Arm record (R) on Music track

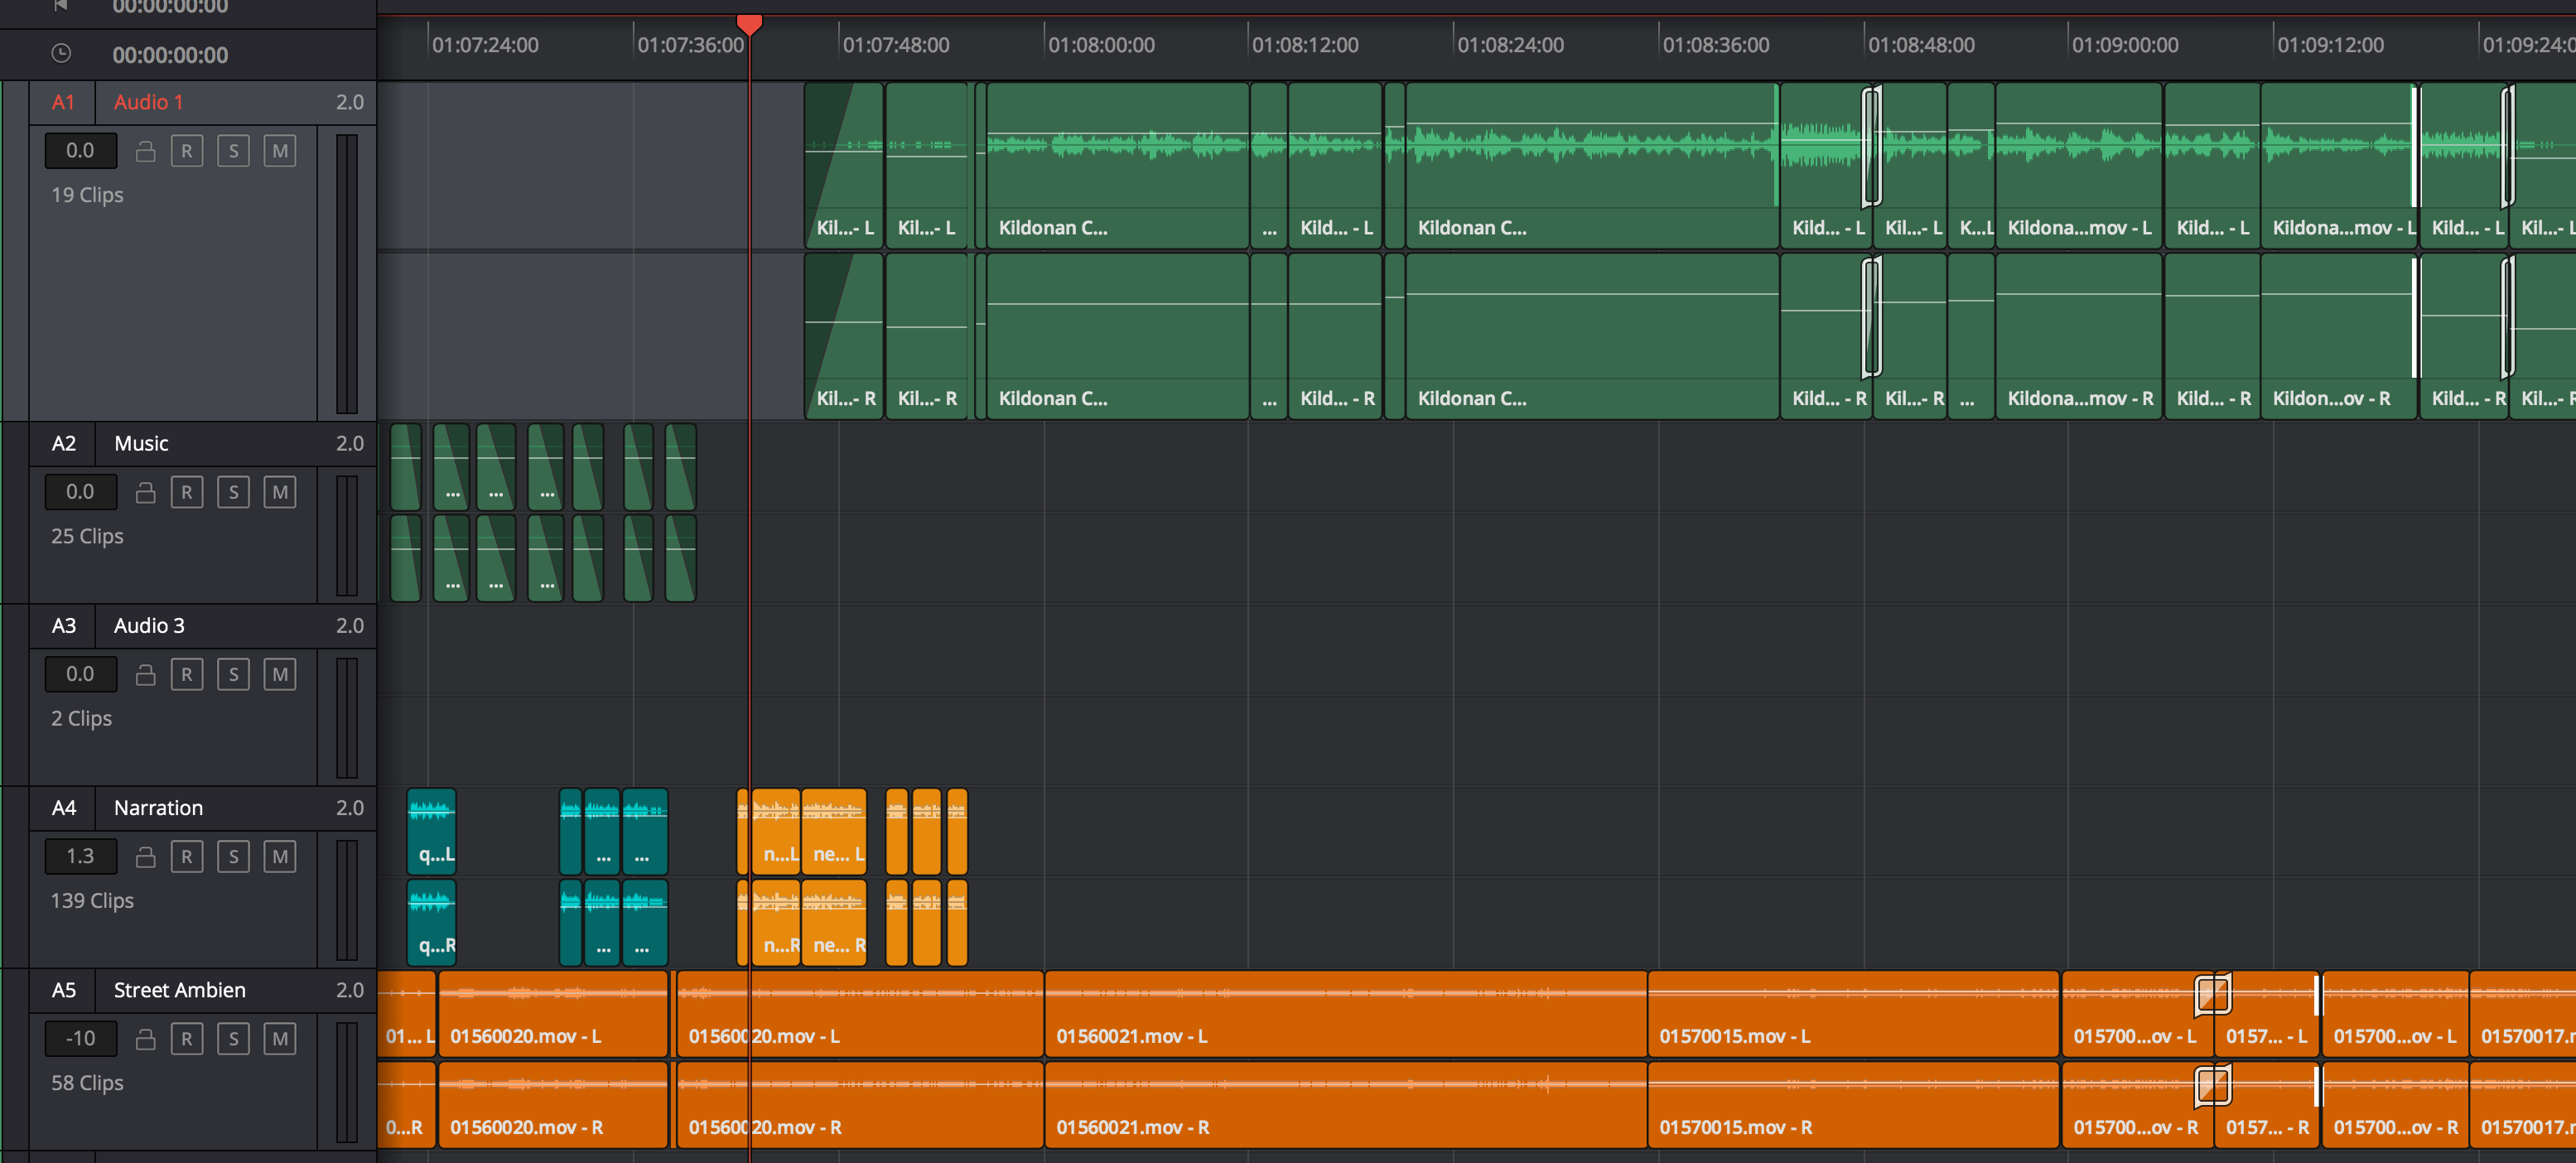click(x=187, y=492)
